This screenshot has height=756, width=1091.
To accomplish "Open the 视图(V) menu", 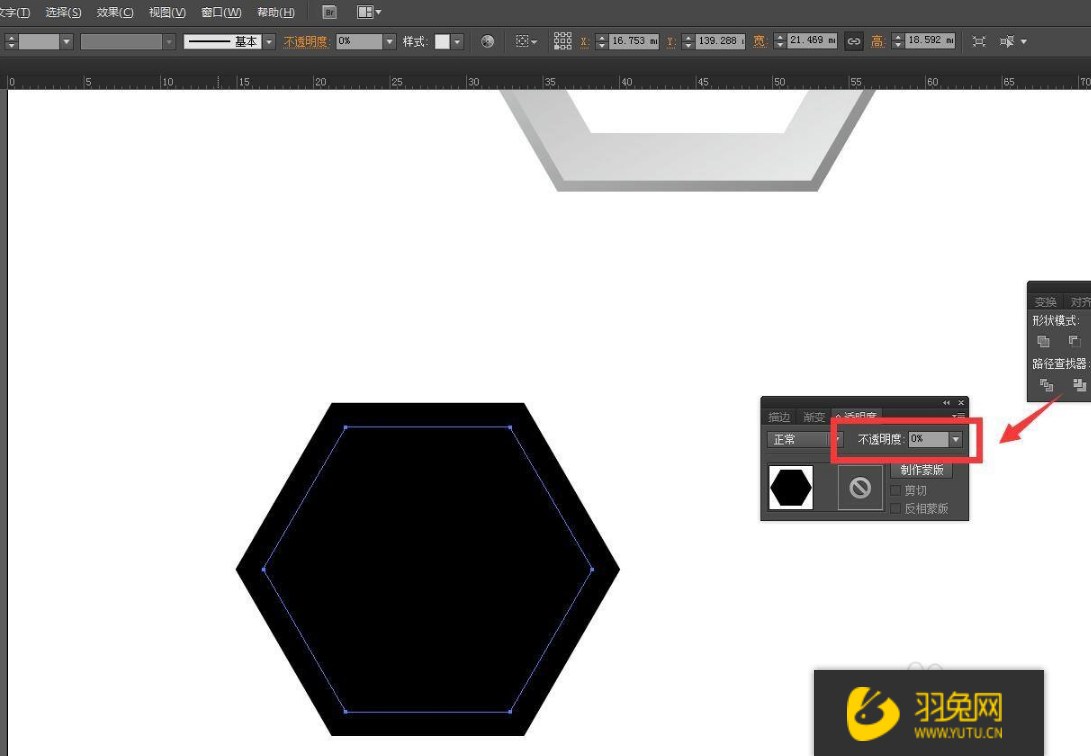I will [167, 13].
